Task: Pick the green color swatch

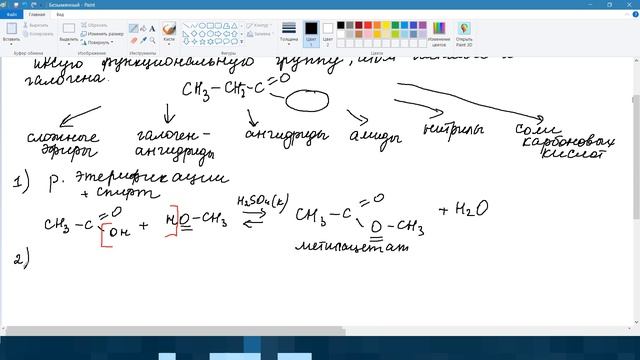Action: coord(395,25)
